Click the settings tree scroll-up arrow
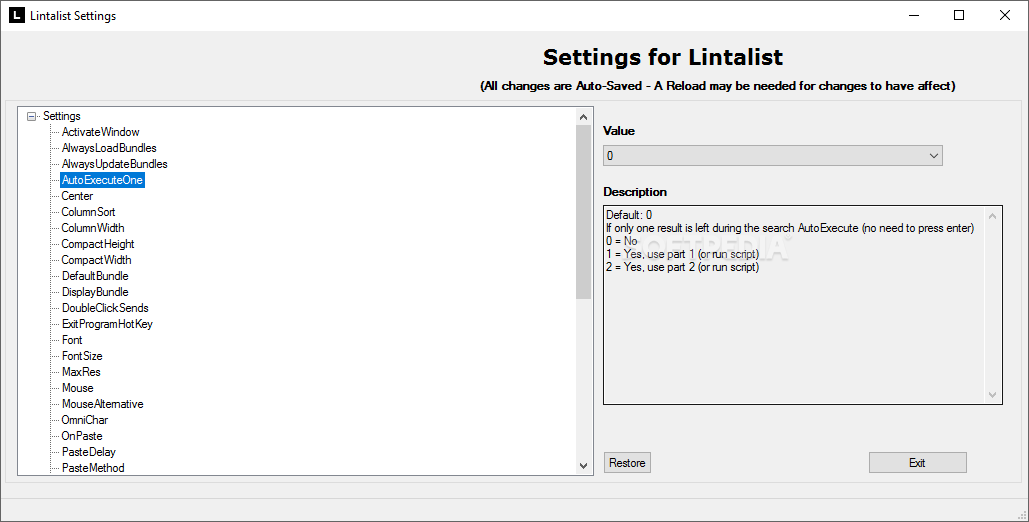The width and height of the screenshot is (1029, 522). pos(583,118)
